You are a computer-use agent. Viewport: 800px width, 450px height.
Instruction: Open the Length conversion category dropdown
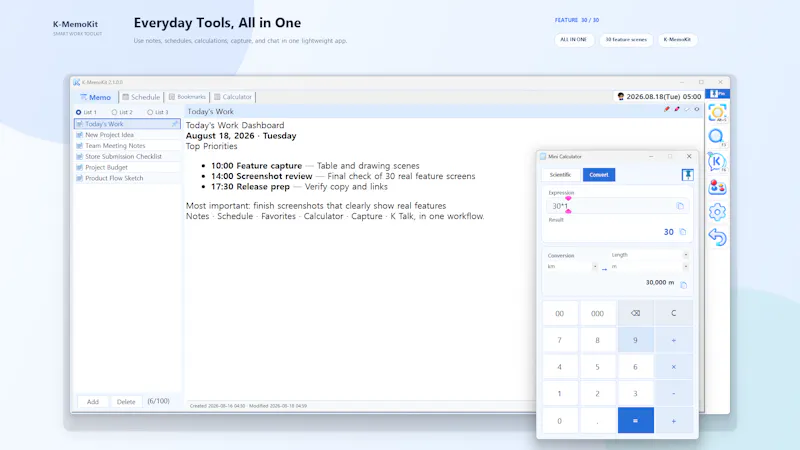tap(649, 255)
